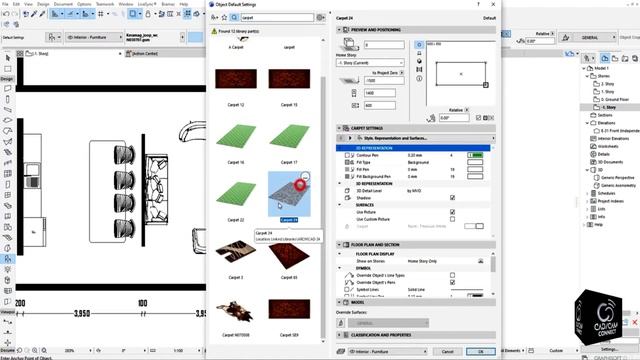Image resolution: width=640 pixels, height=360 pixels.
Task: Toggle the Shadow checkbox
Action: pyautogui.click(x=452, y=198)
